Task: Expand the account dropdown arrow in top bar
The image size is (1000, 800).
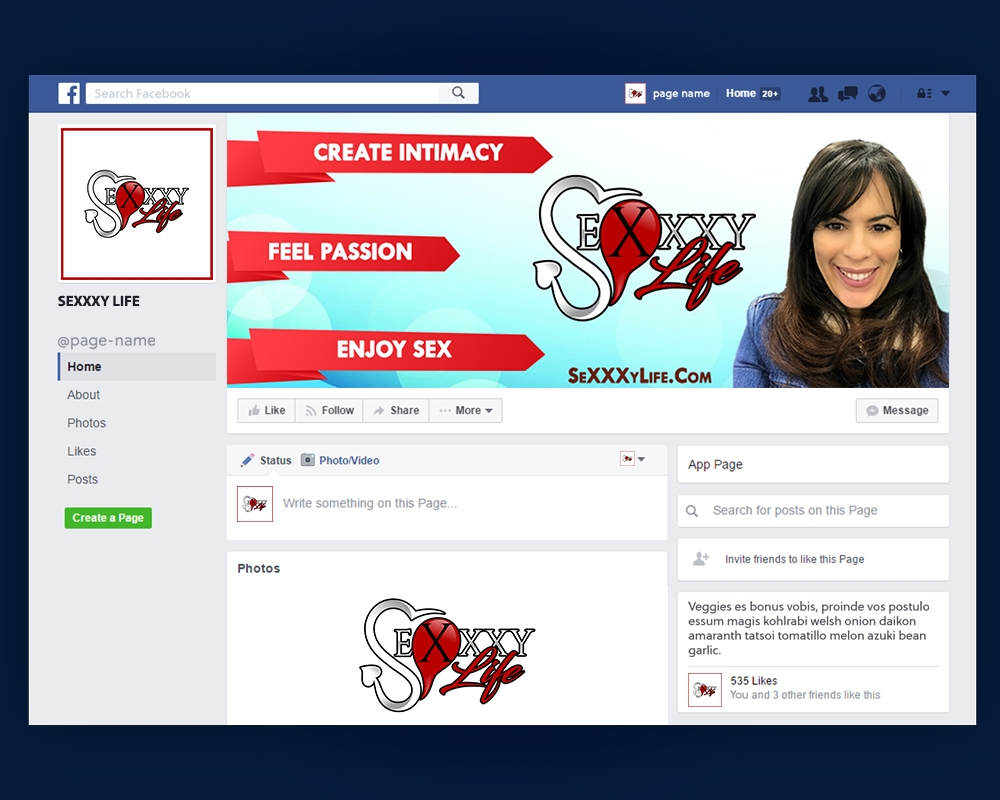Action: [946, 94]
